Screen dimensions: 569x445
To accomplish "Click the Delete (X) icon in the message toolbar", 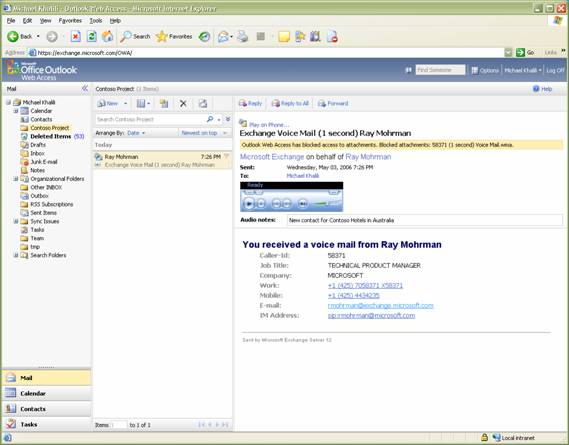I will coord(183,103).
